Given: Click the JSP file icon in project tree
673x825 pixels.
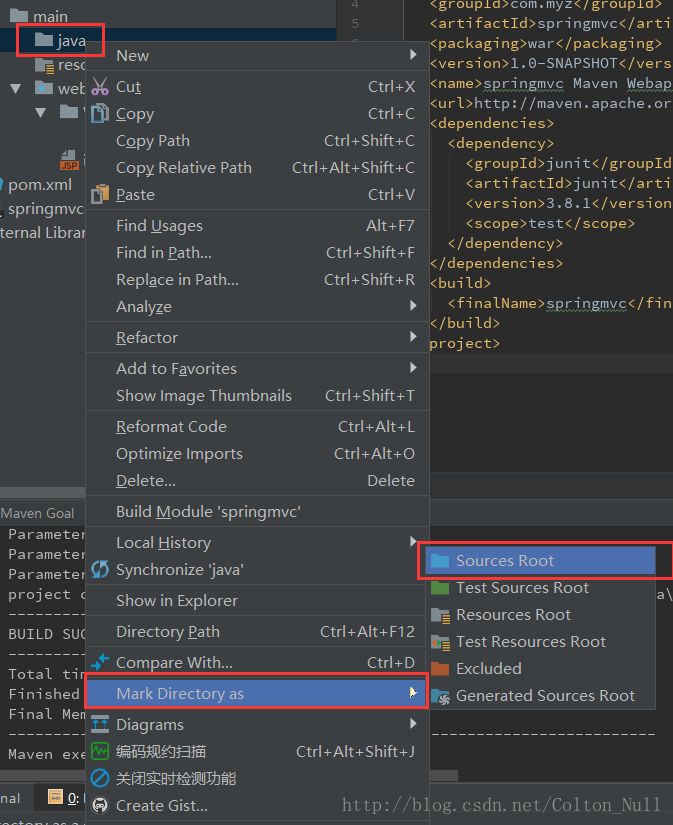Looking at the screenshot, I should click(69, 160).
